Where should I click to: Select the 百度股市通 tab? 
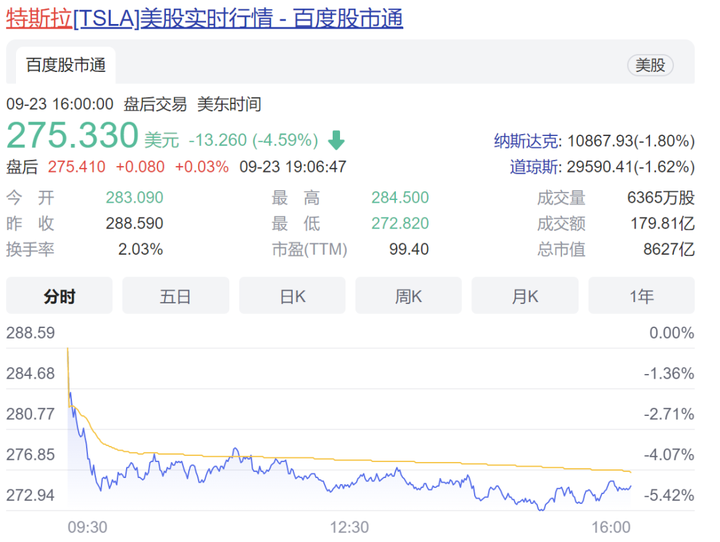[x=66, y=65]
